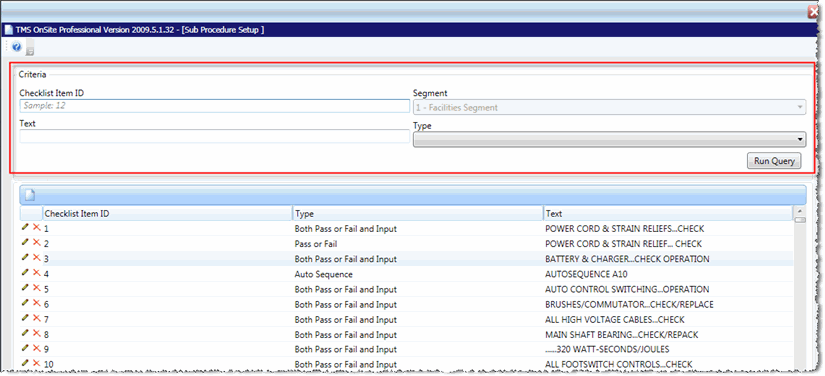This screenshot has width=825, height=376.
Task: Edit checklist item 1 with pencil icon
Action: (x=25, y=227)
